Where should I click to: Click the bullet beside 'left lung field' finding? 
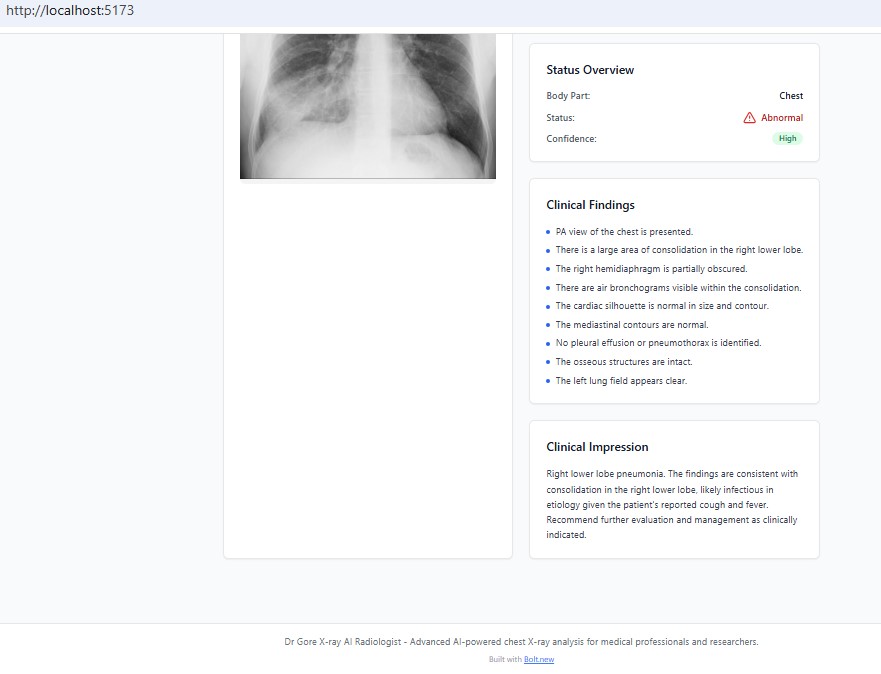point(549,381)
